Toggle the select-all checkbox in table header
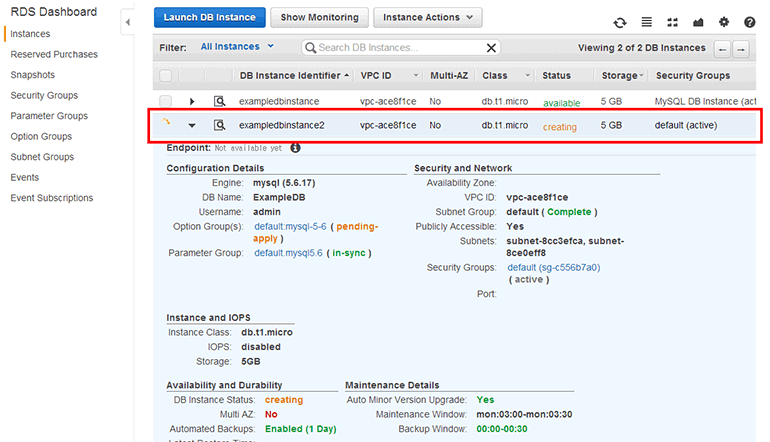 point(165,76)
